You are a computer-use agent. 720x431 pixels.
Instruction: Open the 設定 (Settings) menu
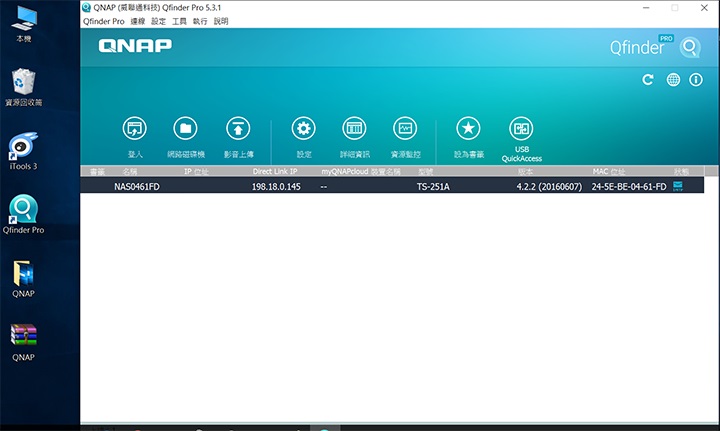pos(158,21)
